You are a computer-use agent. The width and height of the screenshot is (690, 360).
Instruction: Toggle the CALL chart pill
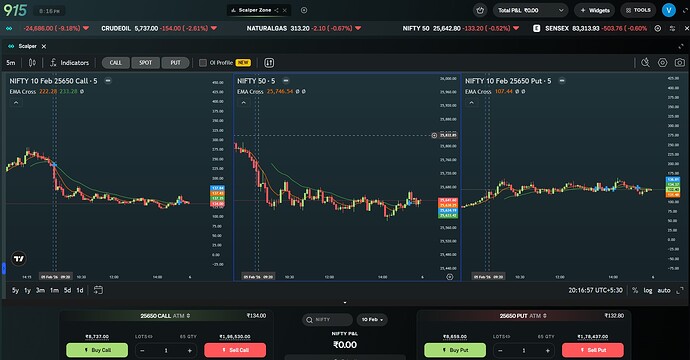116,63
